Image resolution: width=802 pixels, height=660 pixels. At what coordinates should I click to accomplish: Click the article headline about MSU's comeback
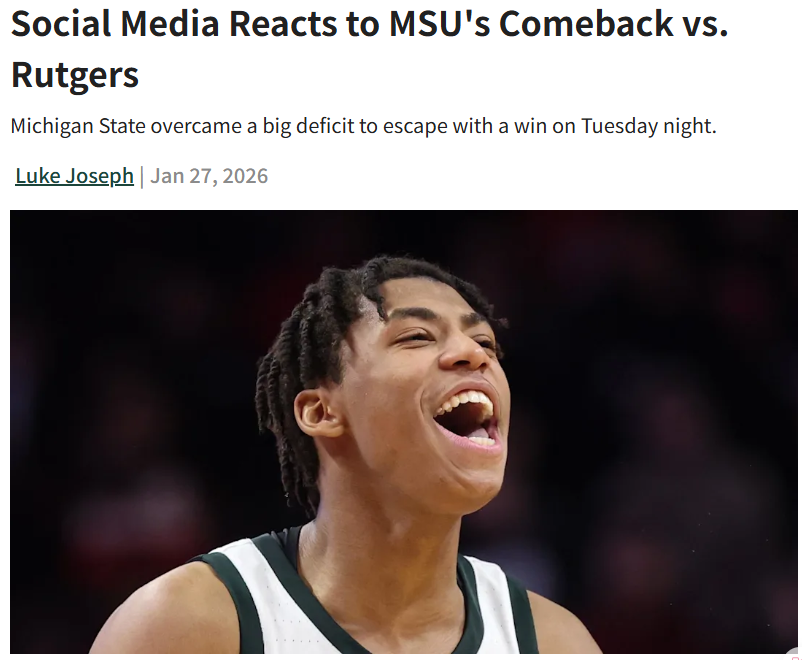pyautogui.click(x=369, y=49)
